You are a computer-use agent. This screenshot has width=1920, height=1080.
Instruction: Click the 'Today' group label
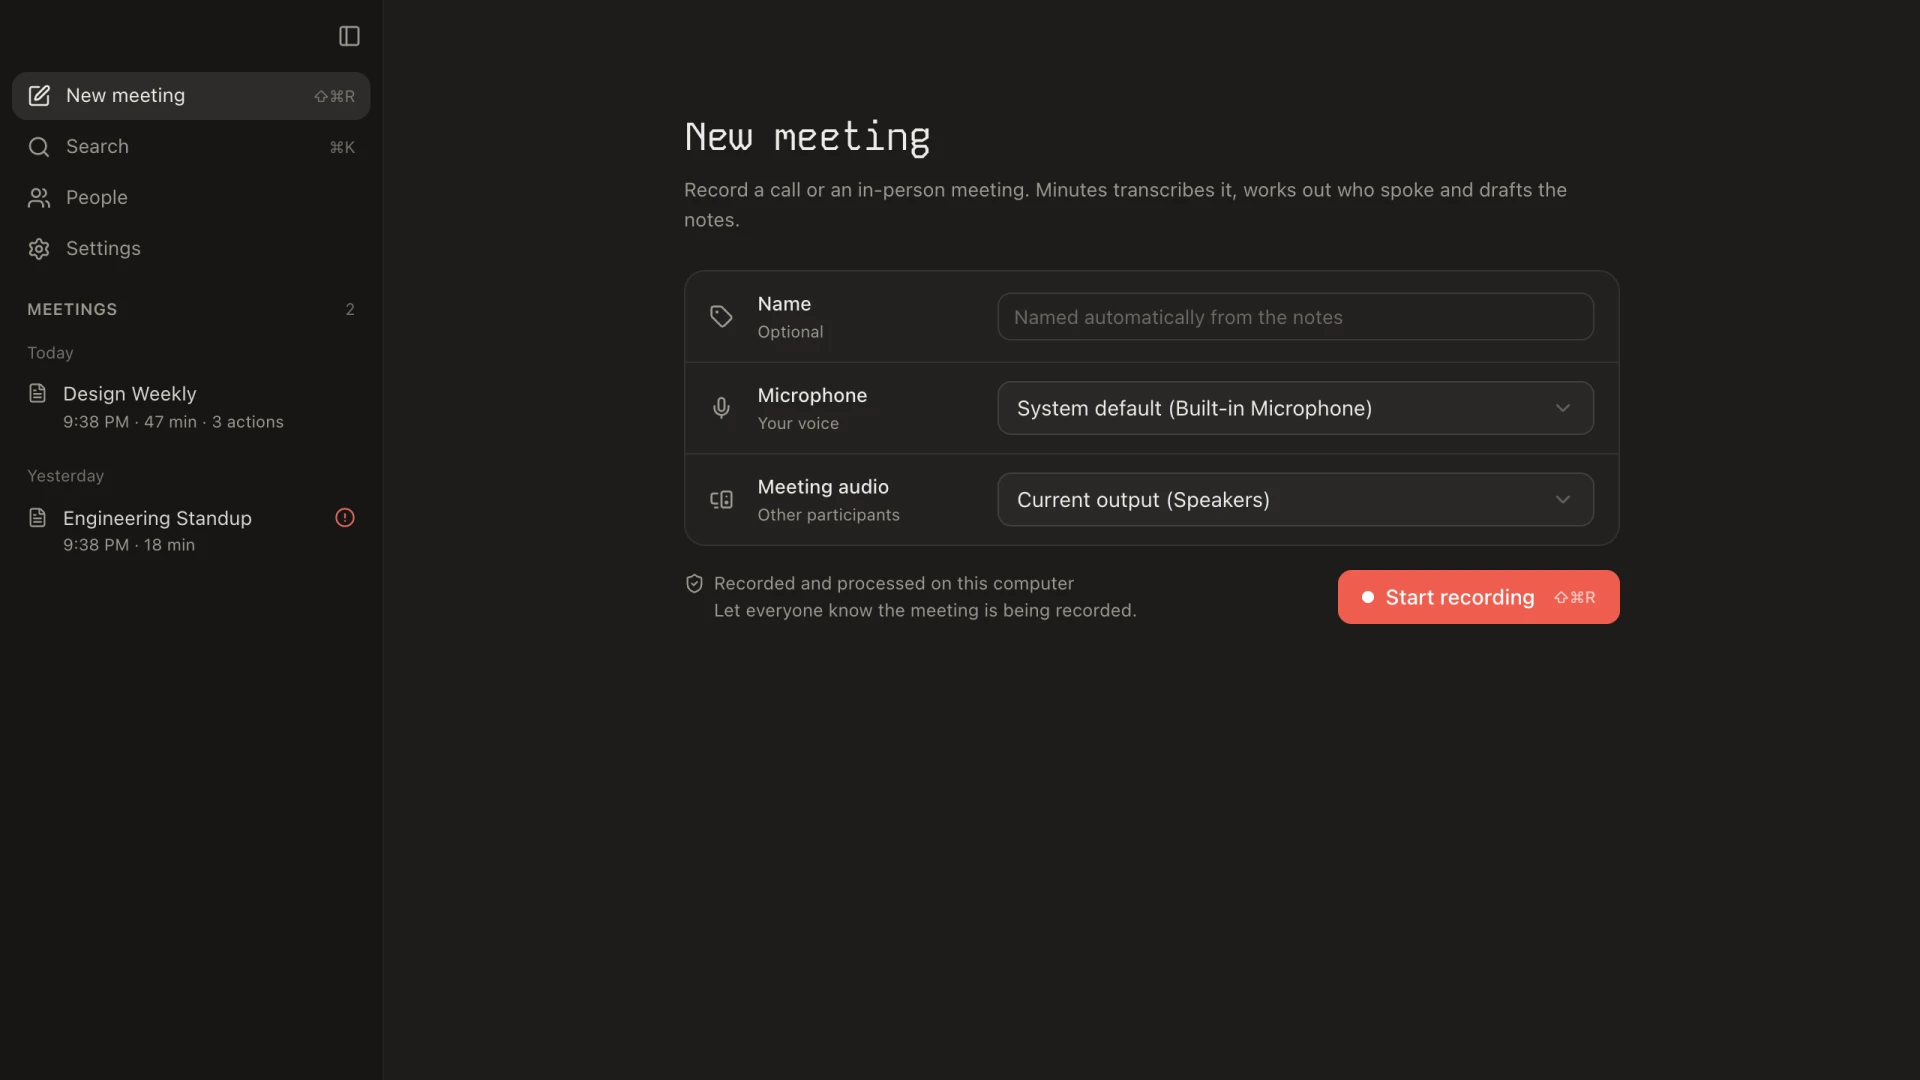pyautogui.click(x=50, y=353)
